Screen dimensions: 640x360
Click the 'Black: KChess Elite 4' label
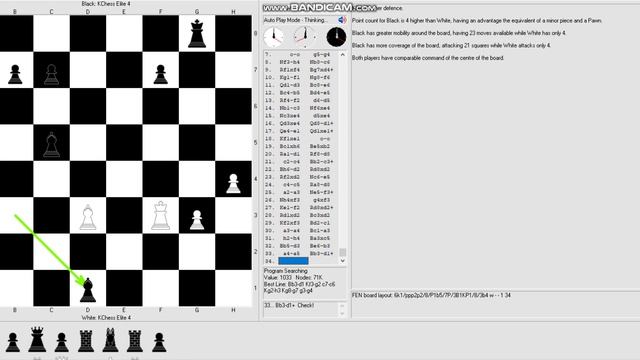tap(106, 4)
